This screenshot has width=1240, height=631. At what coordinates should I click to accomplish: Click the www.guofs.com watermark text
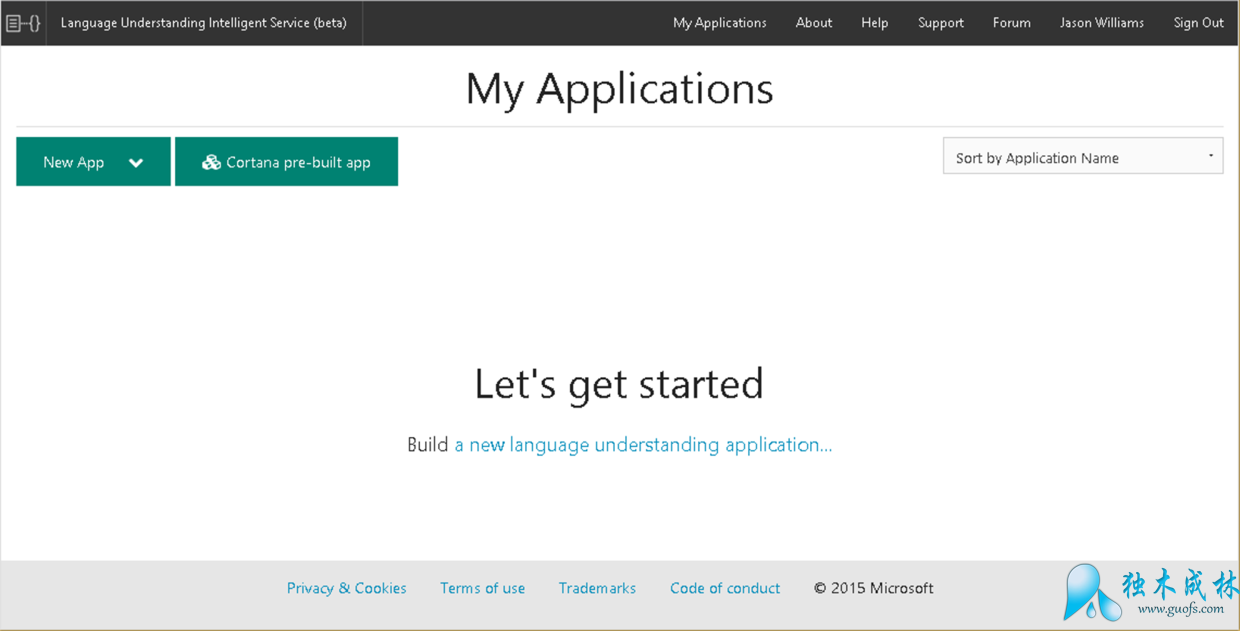[1180, 609]
